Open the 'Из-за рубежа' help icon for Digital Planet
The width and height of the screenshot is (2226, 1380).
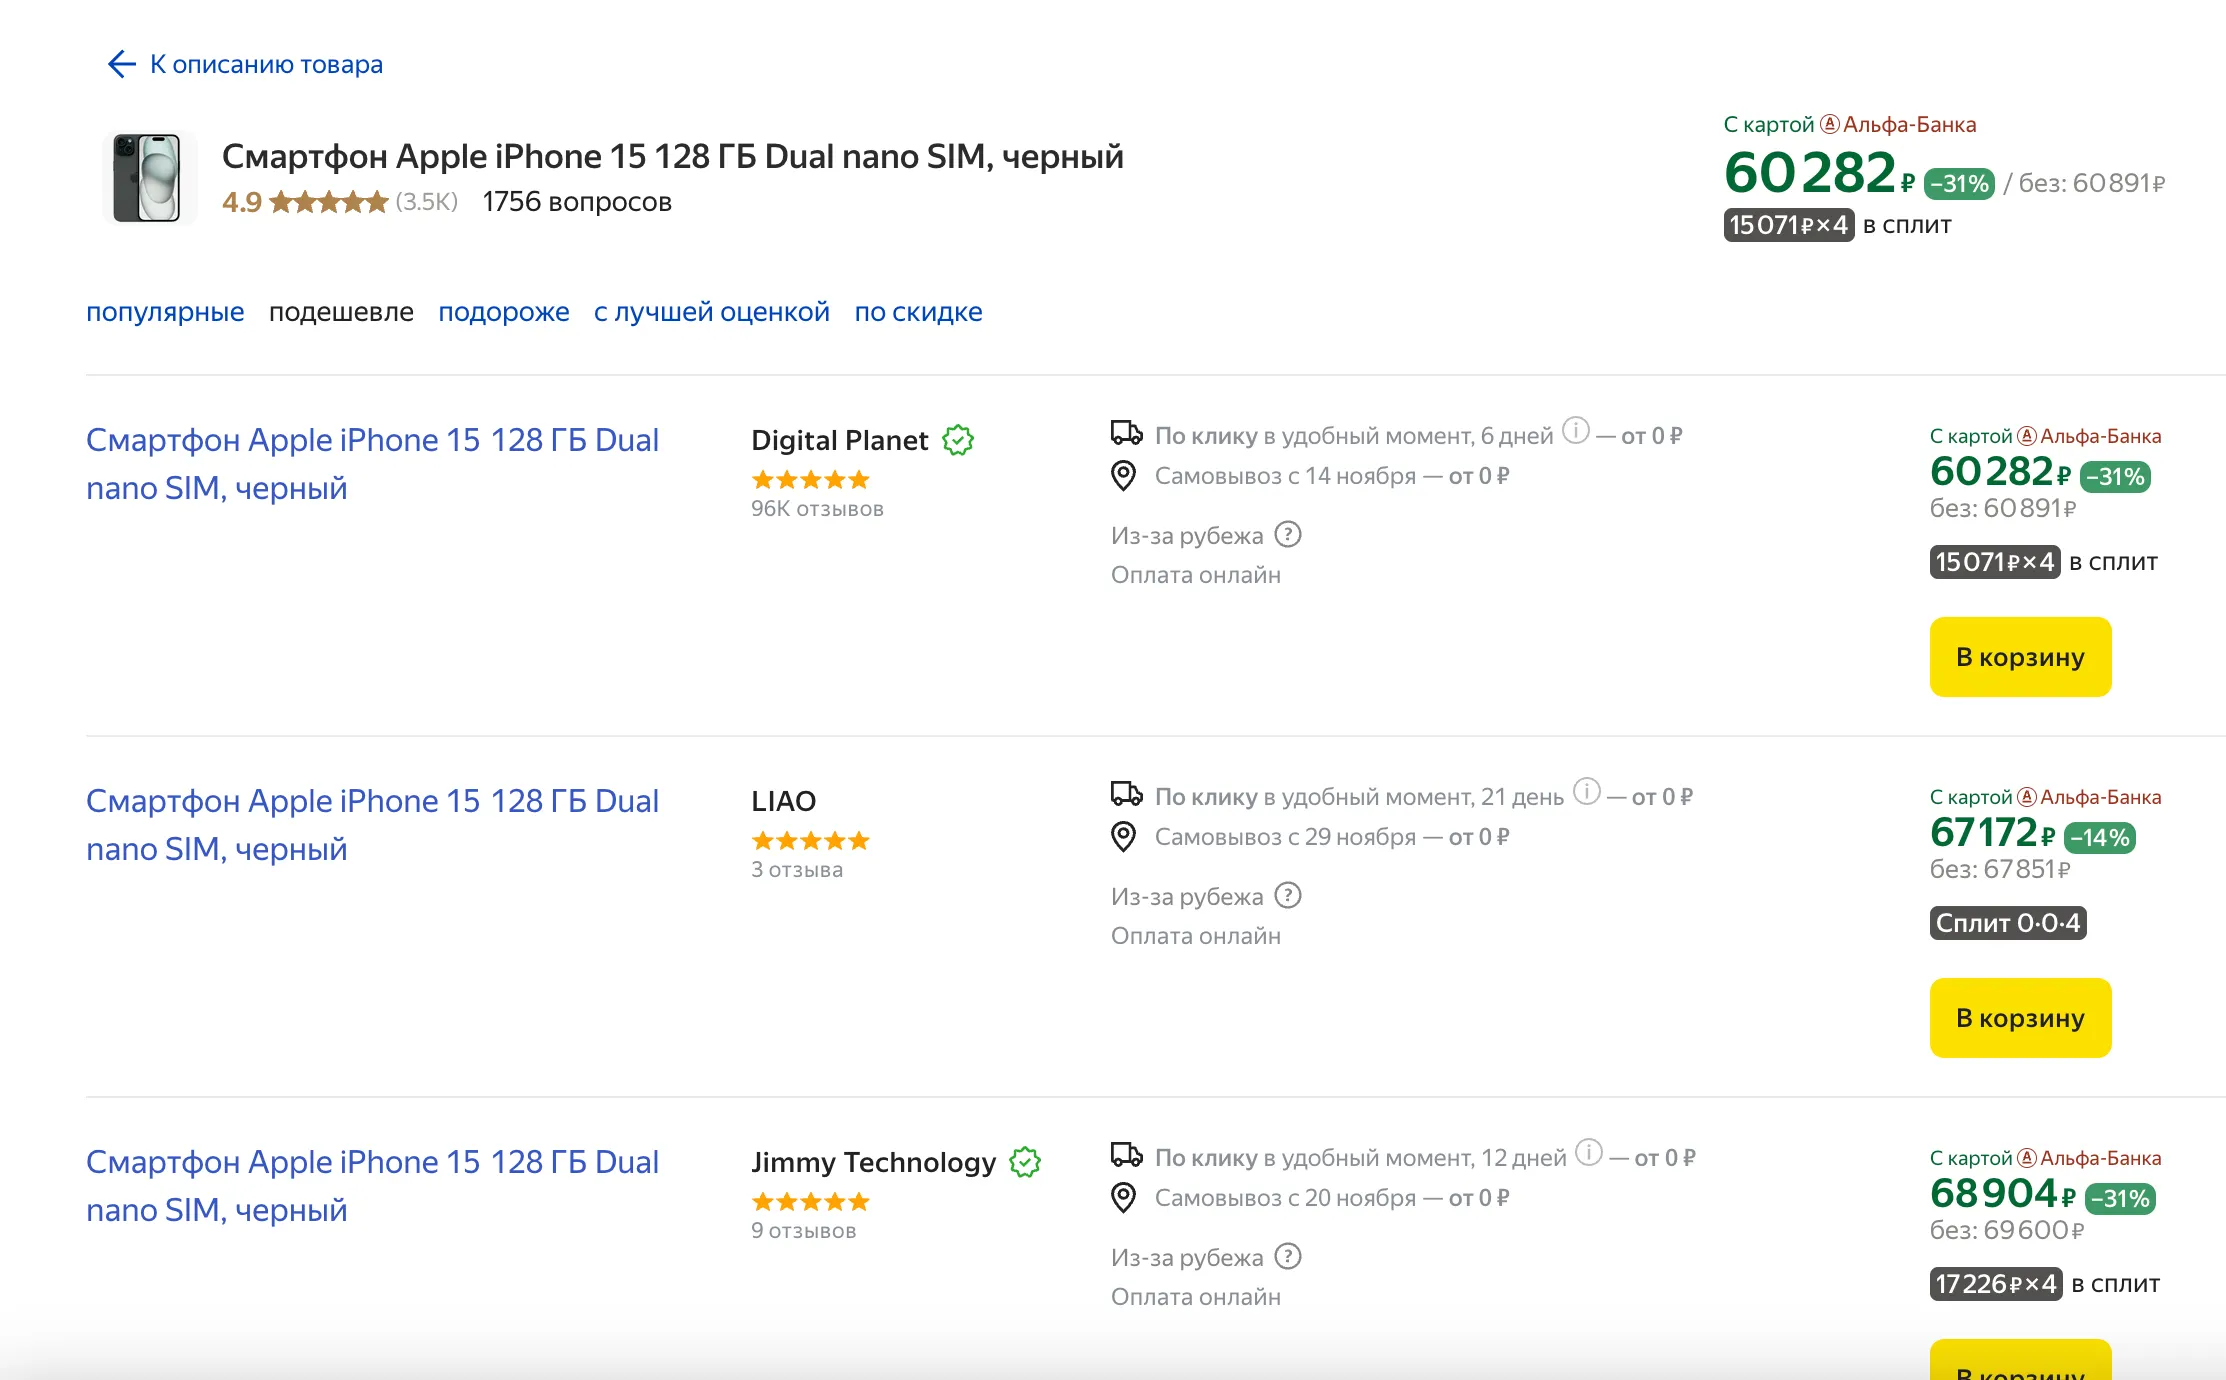pos(1288,535)
